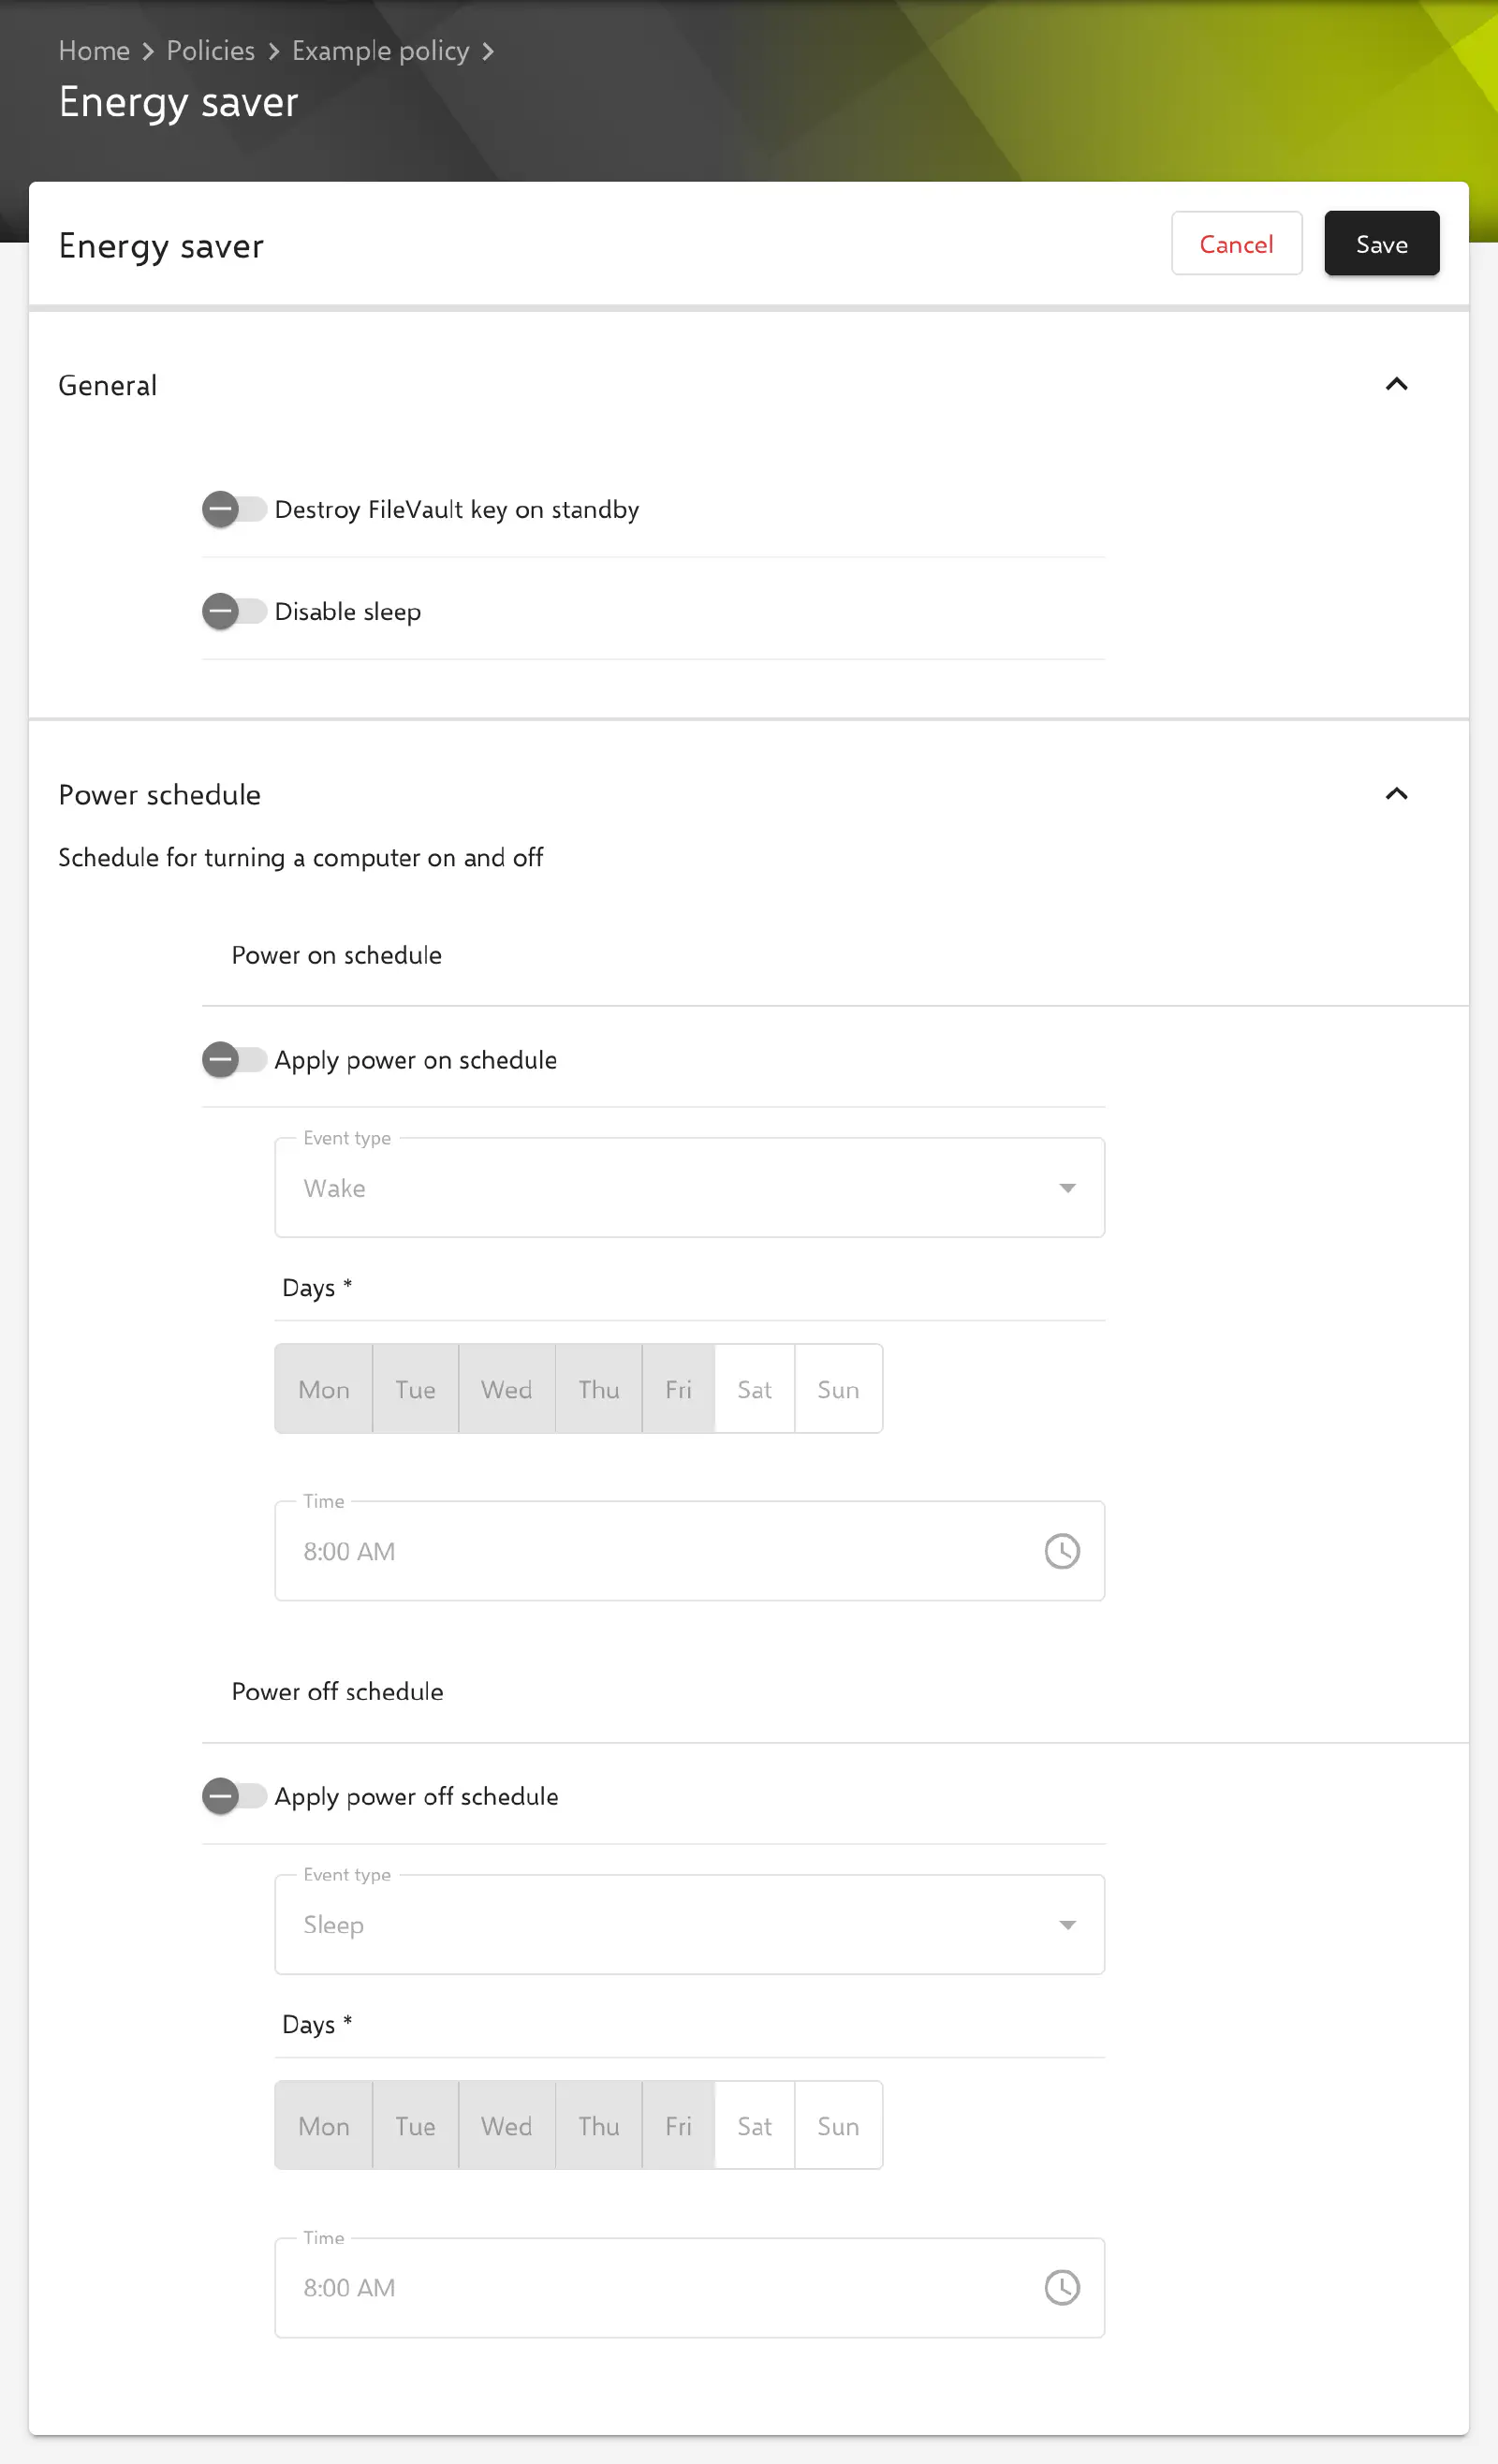Select Tue in Power off days
Viewport: 1498px width, 2464px height.
(x=415, y=2125)
